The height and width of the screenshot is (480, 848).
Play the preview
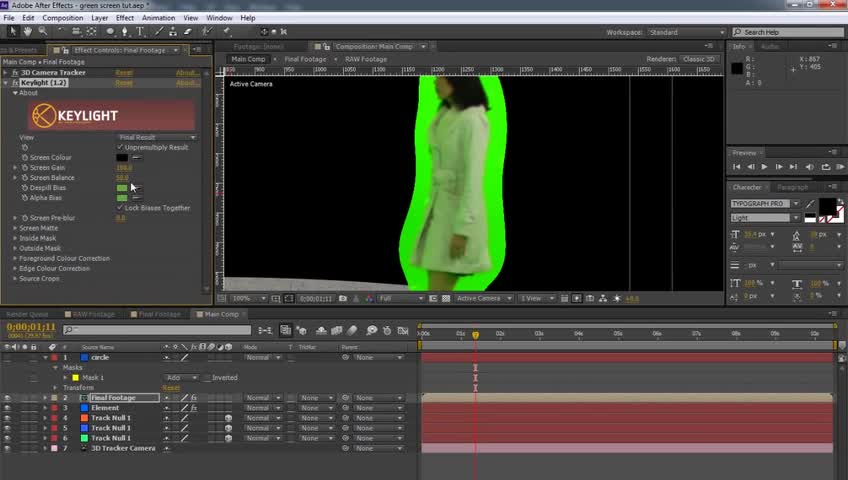tap(764, 167)
